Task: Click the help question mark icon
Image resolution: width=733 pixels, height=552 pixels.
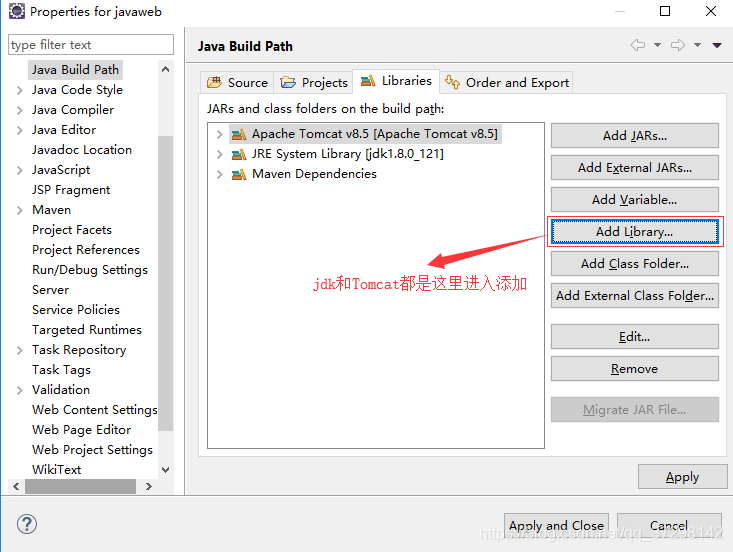Action: [x=27, y=524]
